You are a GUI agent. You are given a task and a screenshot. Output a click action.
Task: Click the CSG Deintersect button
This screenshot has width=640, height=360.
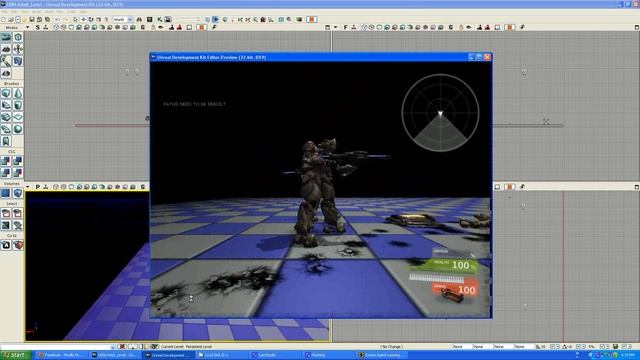[x=18, y=173]
